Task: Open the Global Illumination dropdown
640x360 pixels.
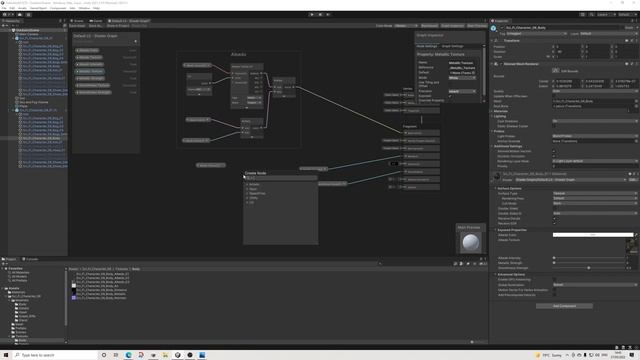Action: pos(595,285)
